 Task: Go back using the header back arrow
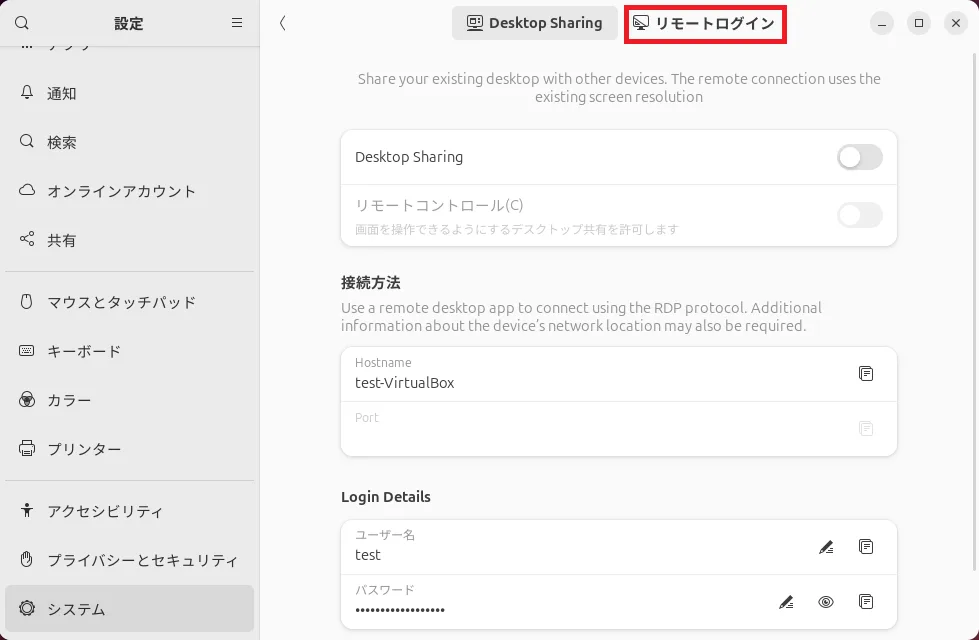tap(283, 23)
